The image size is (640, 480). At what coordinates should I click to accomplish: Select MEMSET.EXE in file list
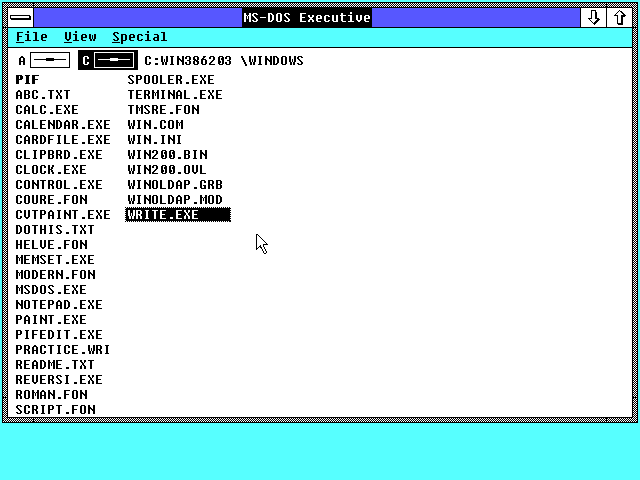pyautogui.click(x=55, y=260)
